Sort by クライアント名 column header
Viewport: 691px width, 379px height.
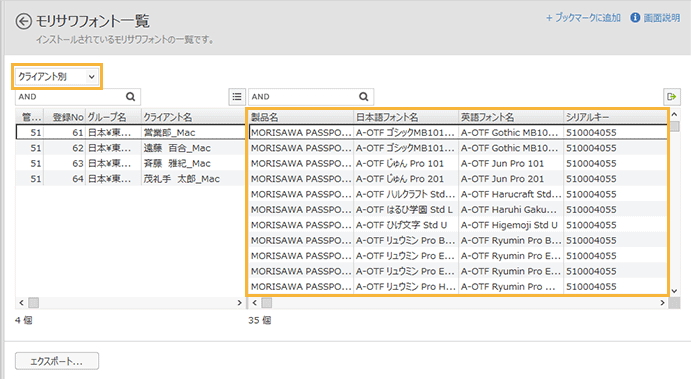tap(193, 117)
